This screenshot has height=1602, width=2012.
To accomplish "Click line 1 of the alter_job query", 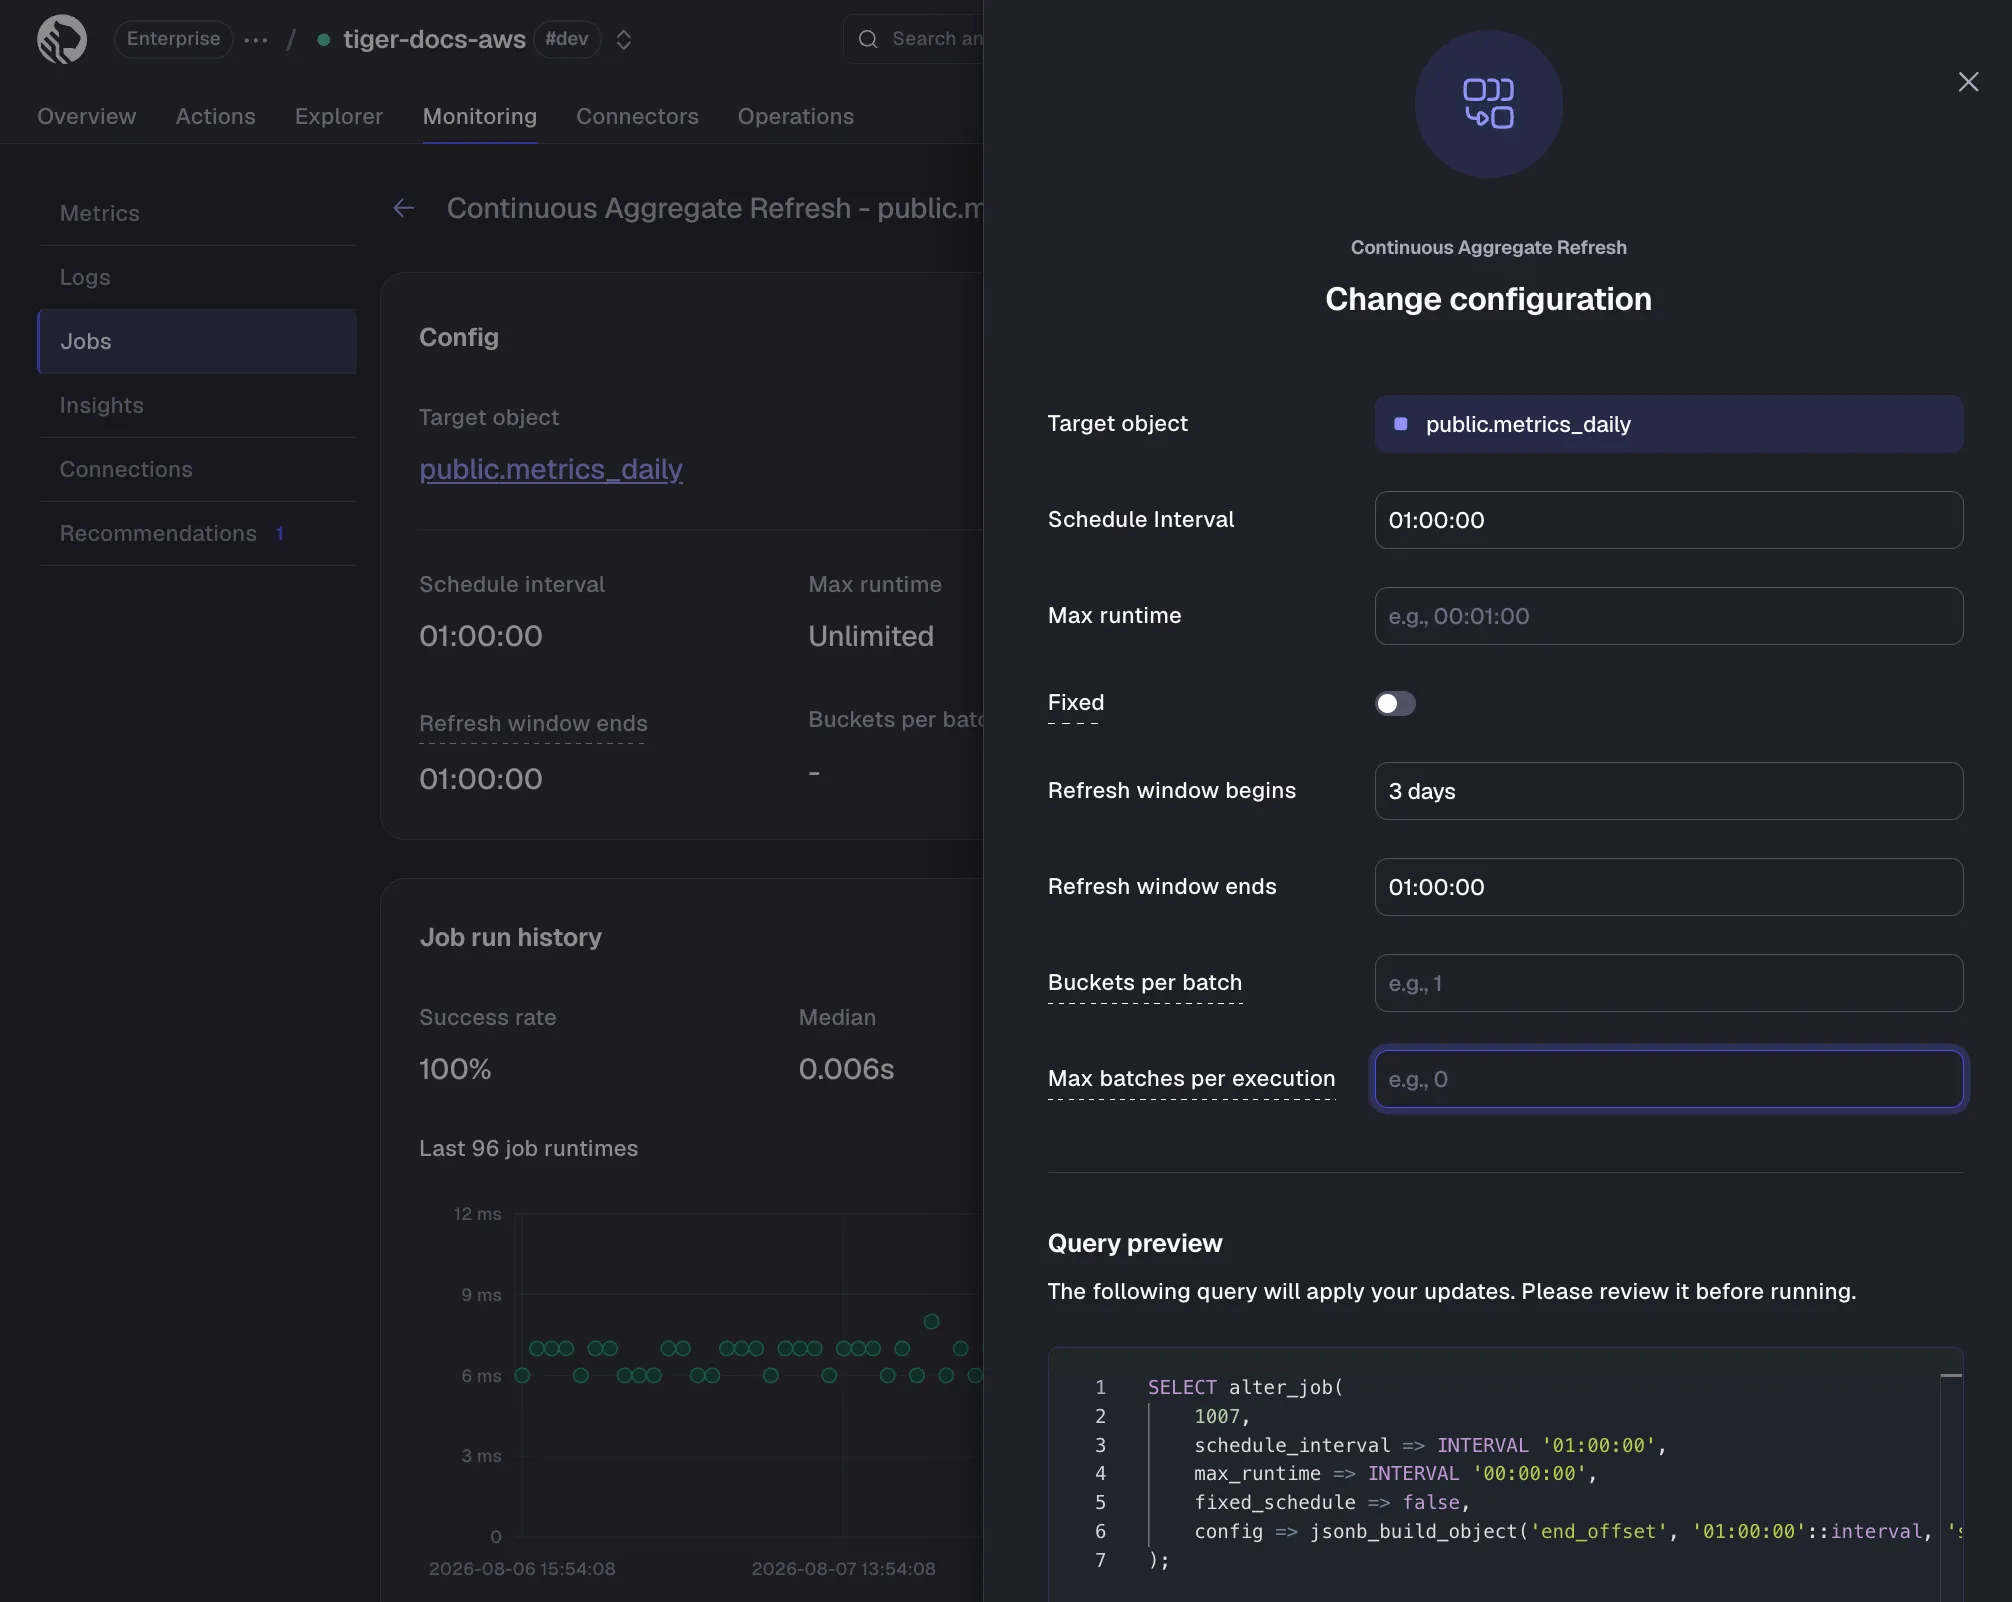I will (x=1245, y=1387).
